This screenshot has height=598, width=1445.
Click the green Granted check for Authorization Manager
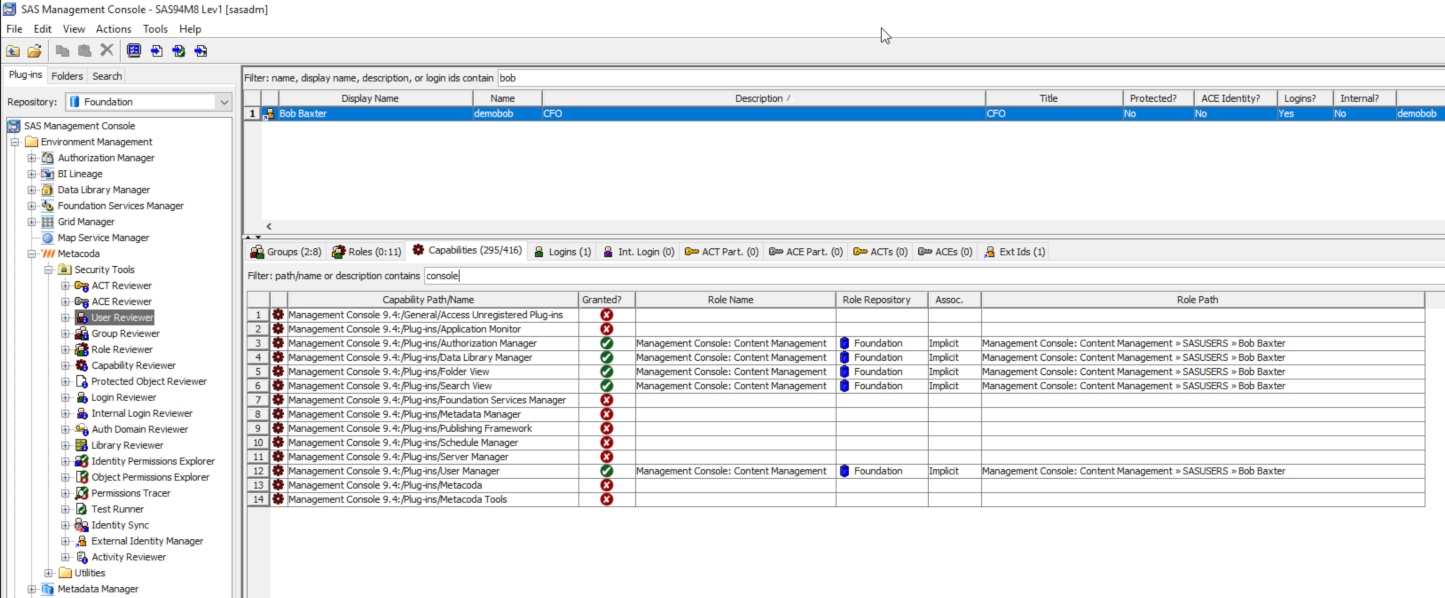[x=603, y=342]
